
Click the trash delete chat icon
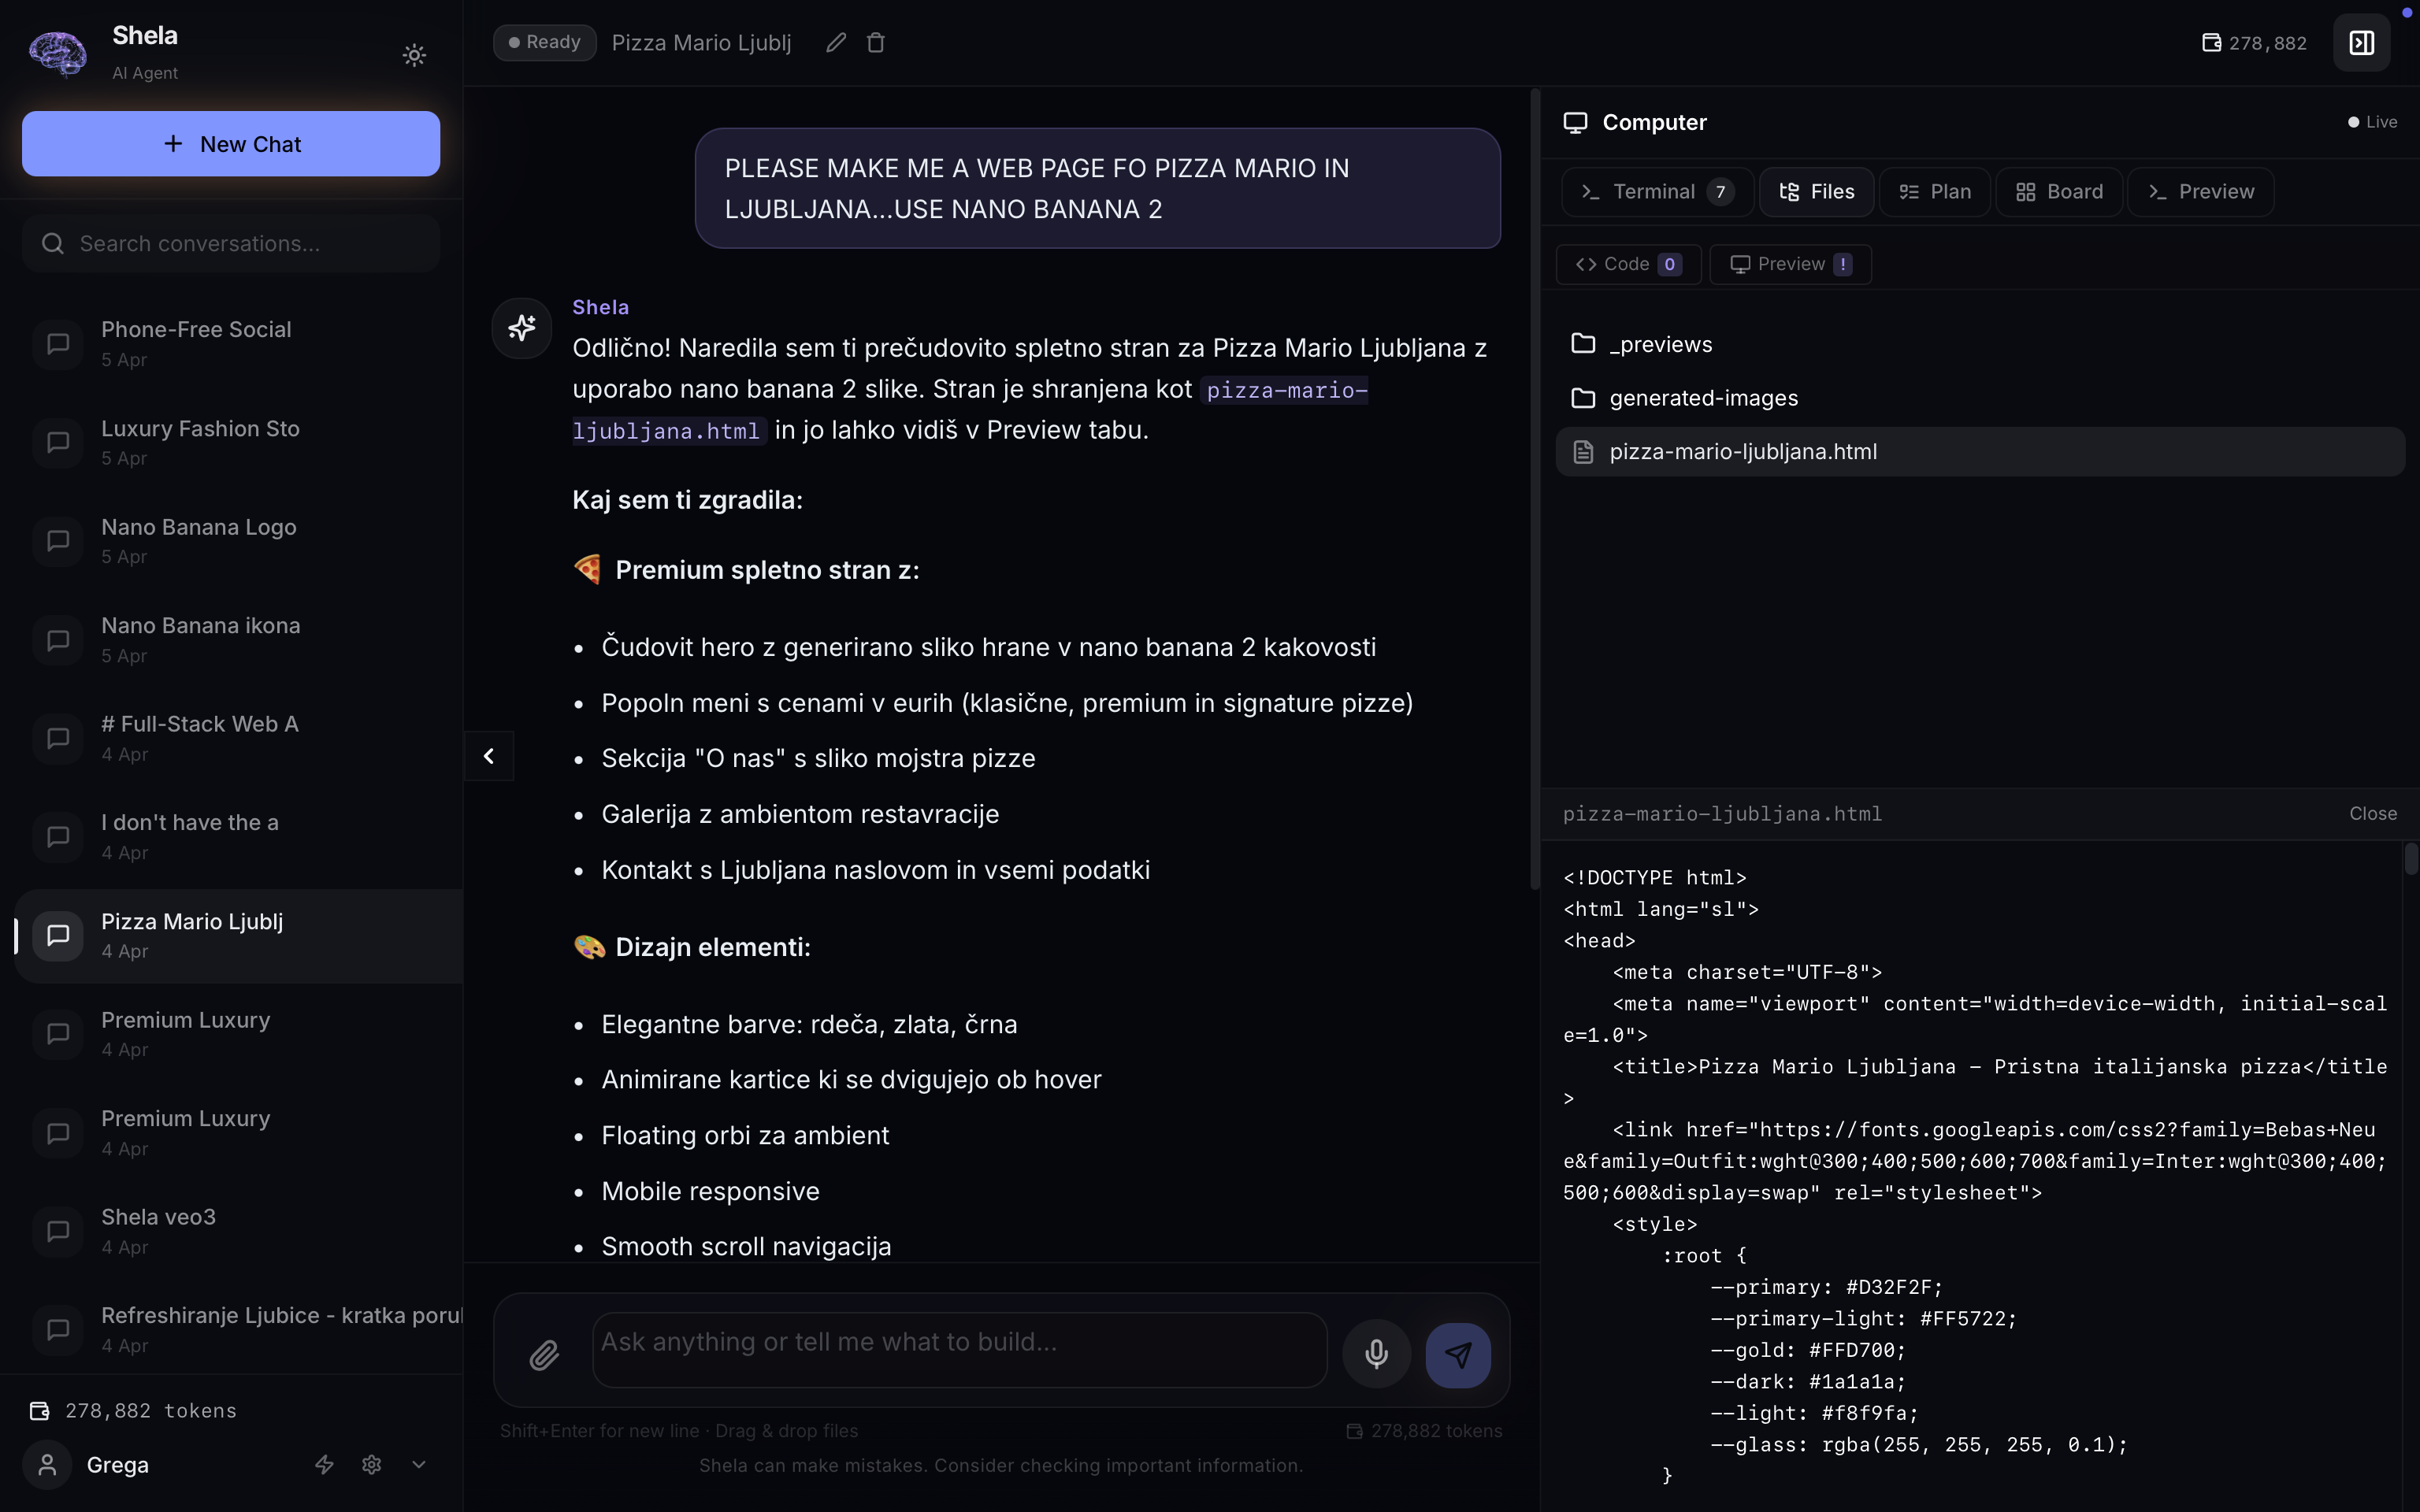[876, 42]
